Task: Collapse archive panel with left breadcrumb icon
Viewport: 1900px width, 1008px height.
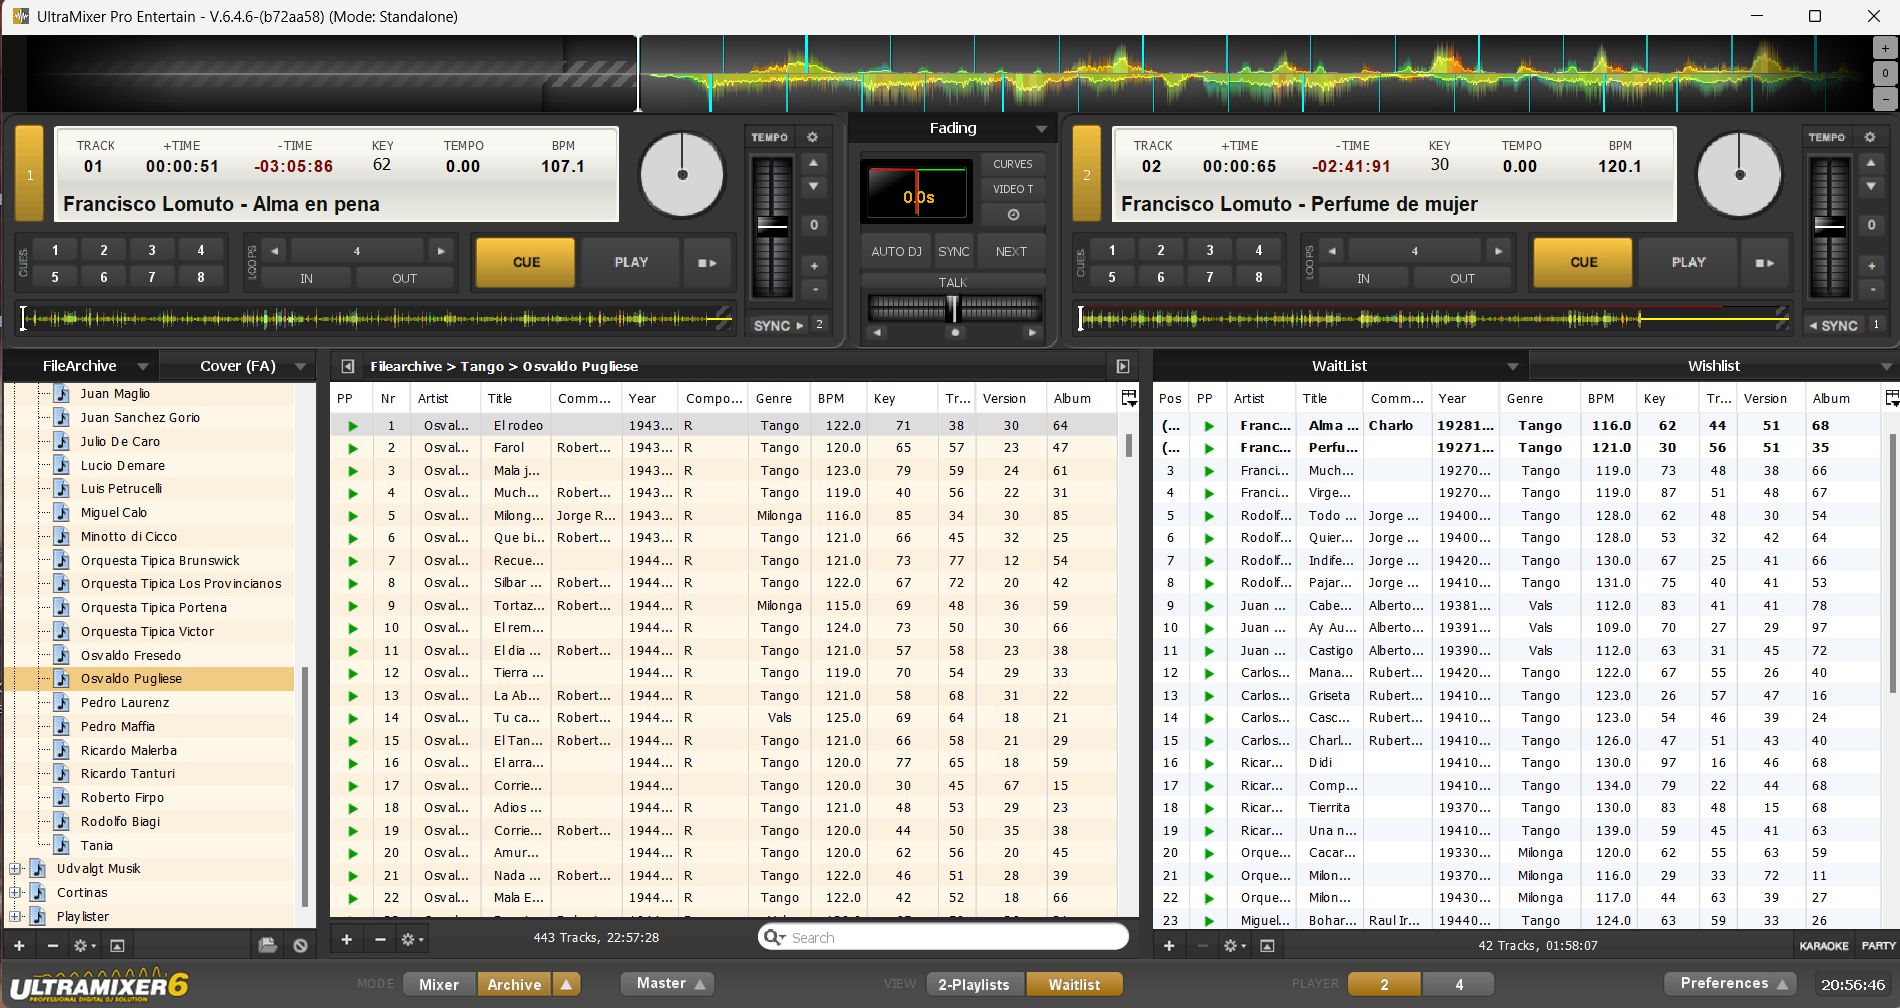Action: pos(348,366)
